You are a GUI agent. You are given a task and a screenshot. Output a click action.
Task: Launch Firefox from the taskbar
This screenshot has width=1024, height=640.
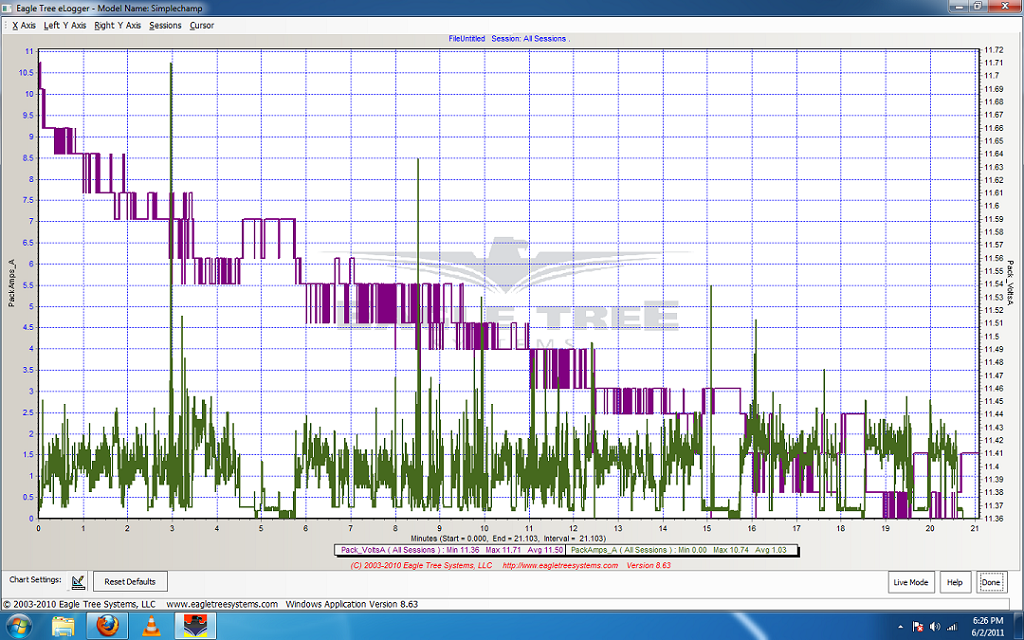click(x=106, y=626)
